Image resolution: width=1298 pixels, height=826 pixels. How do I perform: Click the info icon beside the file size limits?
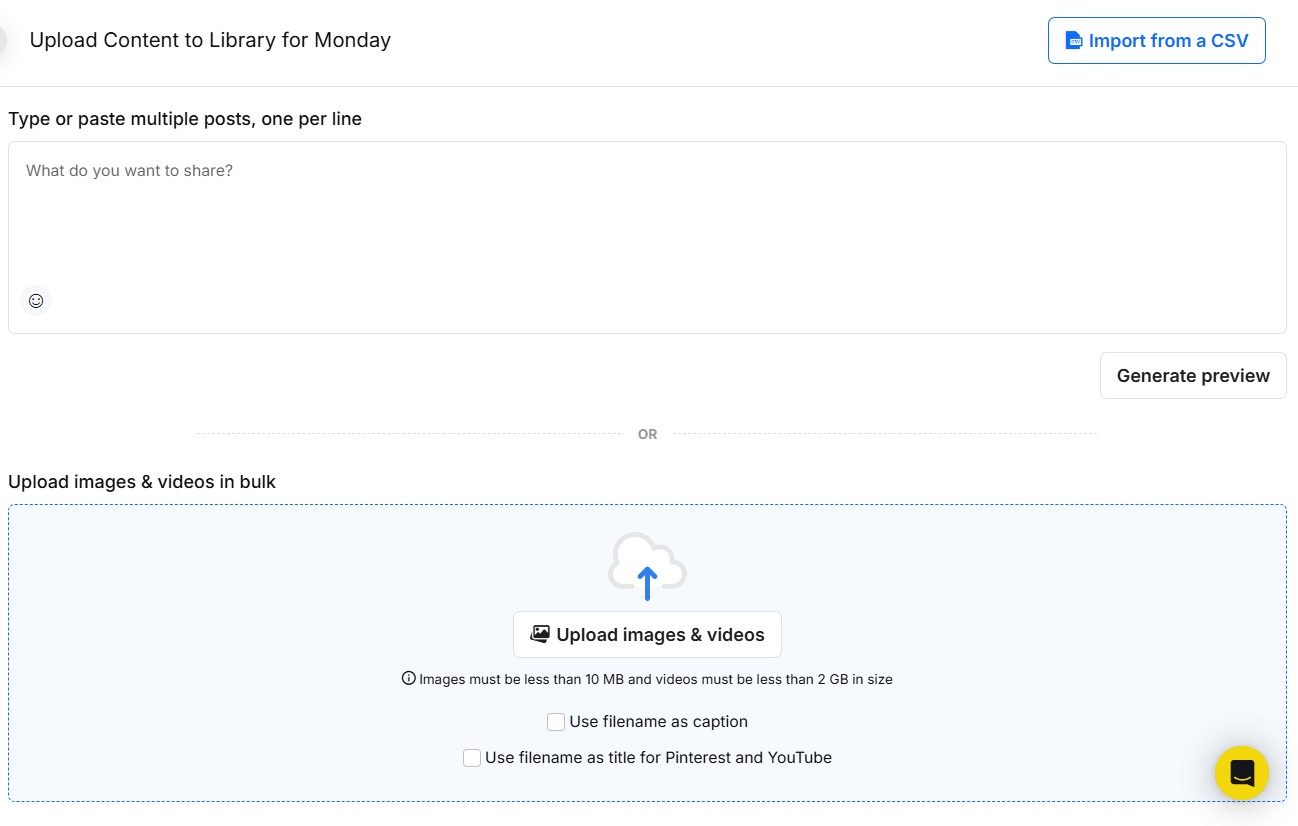pos(408,678)
